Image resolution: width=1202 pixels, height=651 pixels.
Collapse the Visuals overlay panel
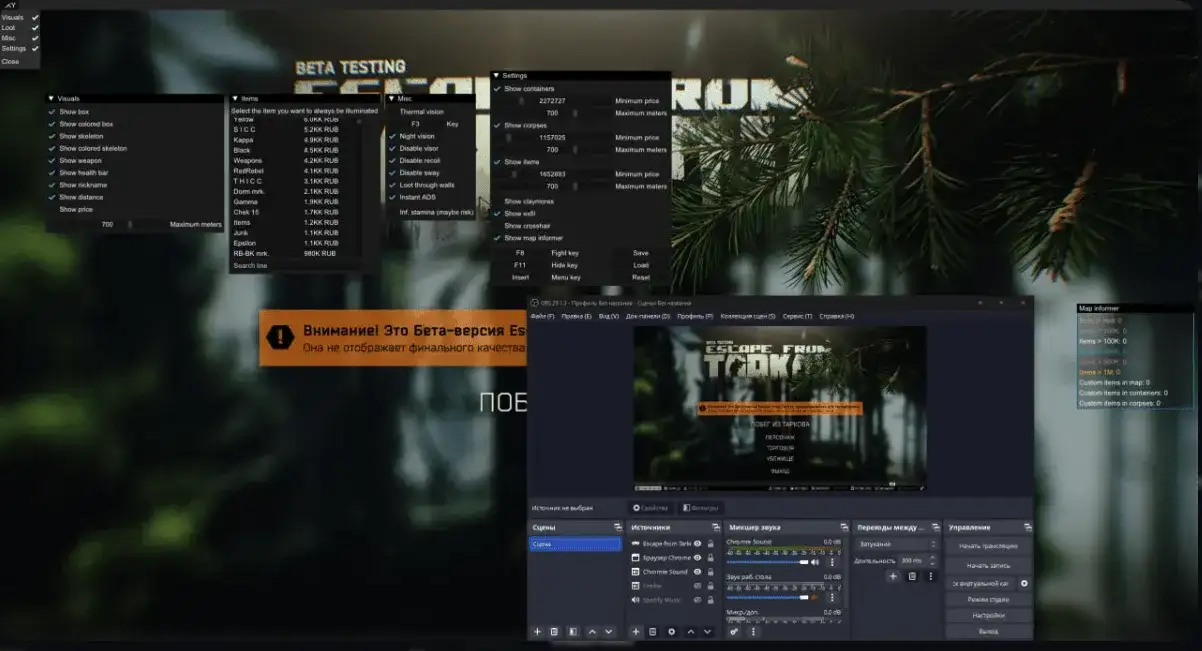coord(50,99)
